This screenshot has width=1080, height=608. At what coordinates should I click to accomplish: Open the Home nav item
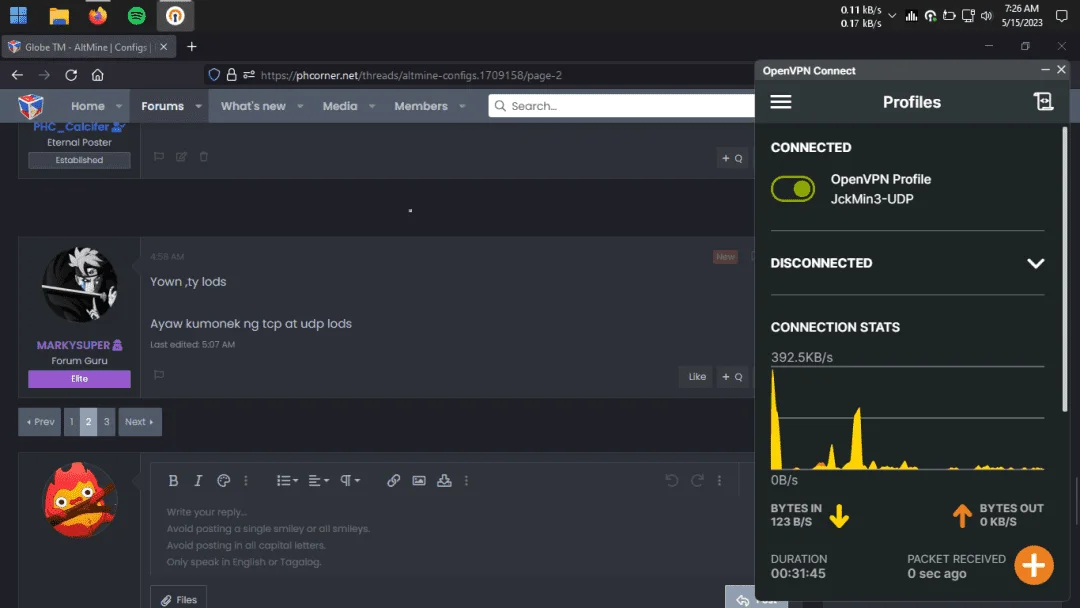pyautogui.click(x=88, y=106)
